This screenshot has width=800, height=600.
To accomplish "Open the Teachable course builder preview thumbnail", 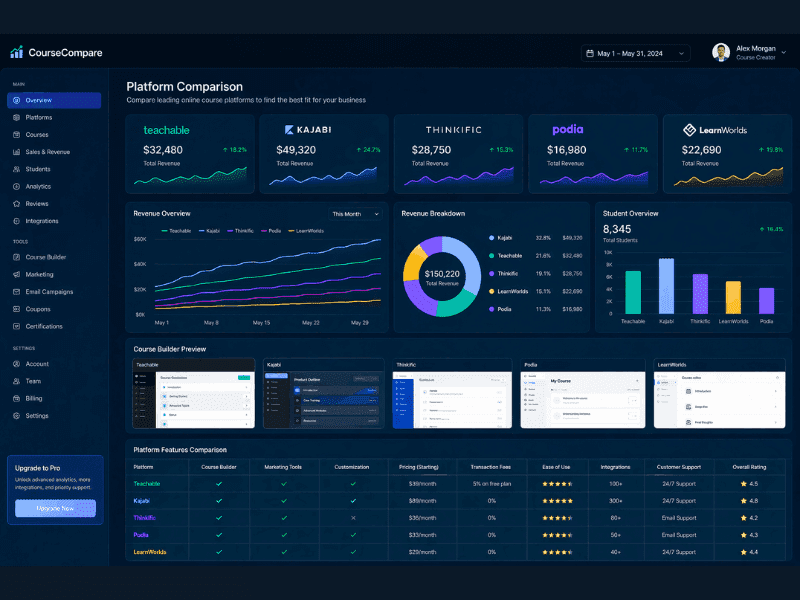I will tap(193, 393).
